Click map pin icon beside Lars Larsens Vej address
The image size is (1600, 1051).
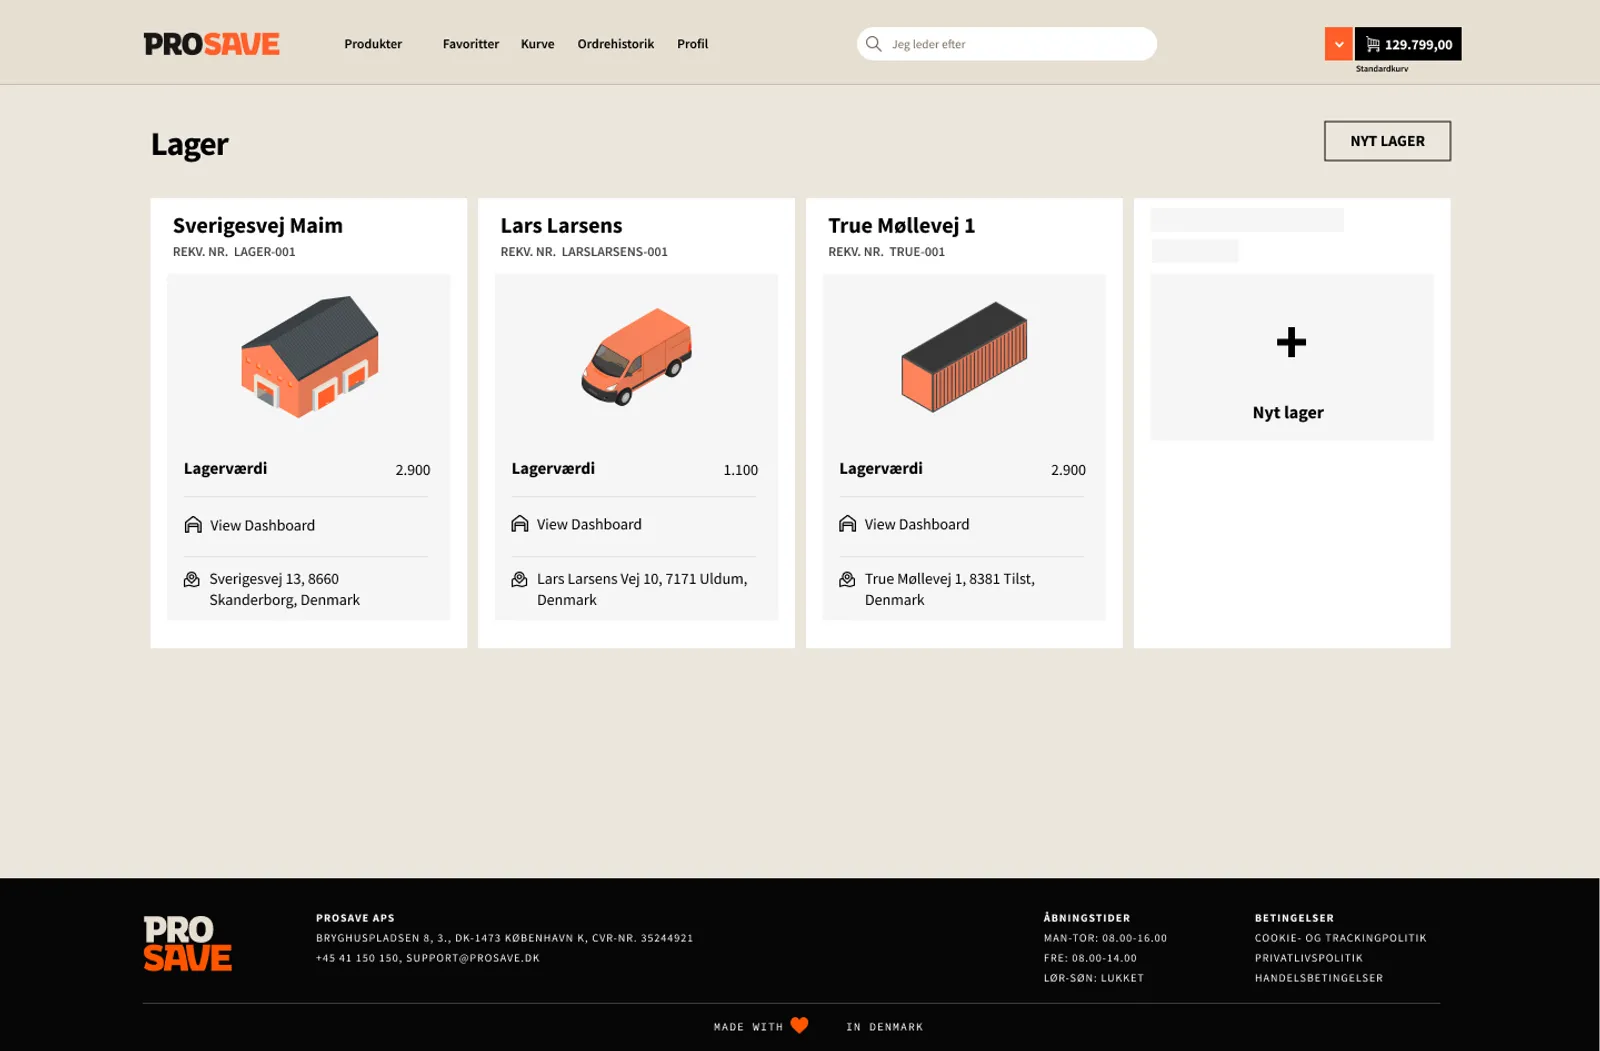click(x=519, y=579)
